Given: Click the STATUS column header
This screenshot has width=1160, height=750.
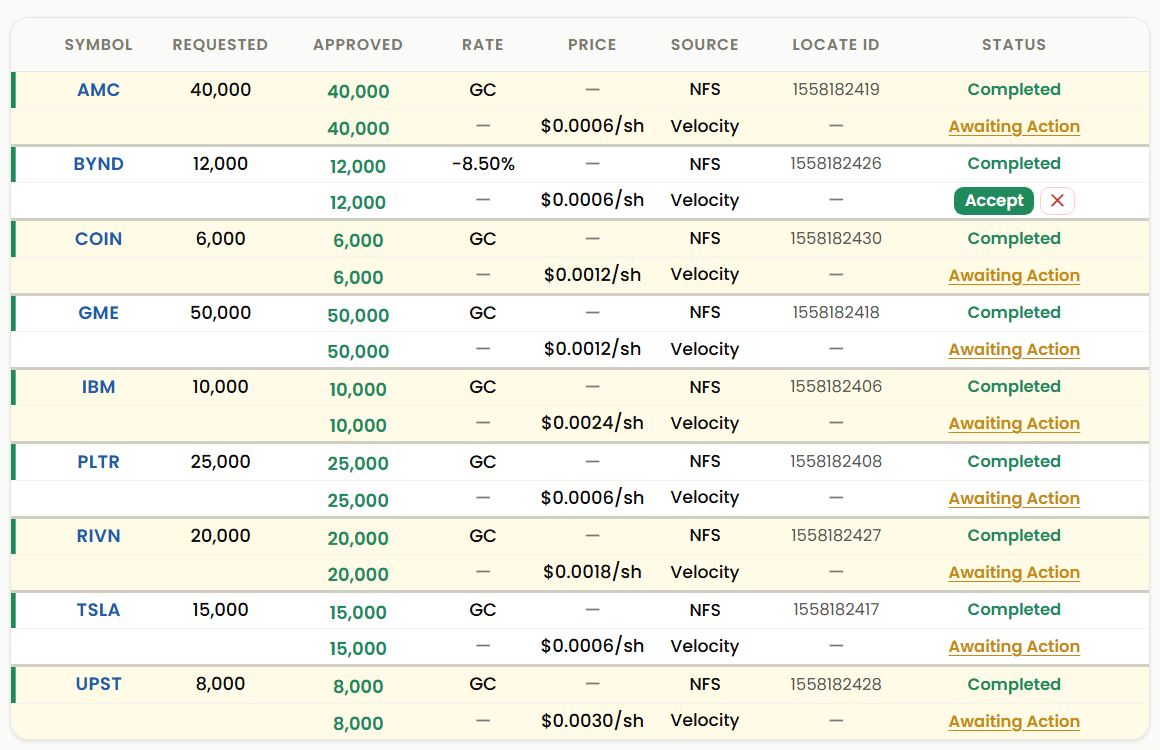Looking at the screenshot, I should click(x=1014, y=45).
